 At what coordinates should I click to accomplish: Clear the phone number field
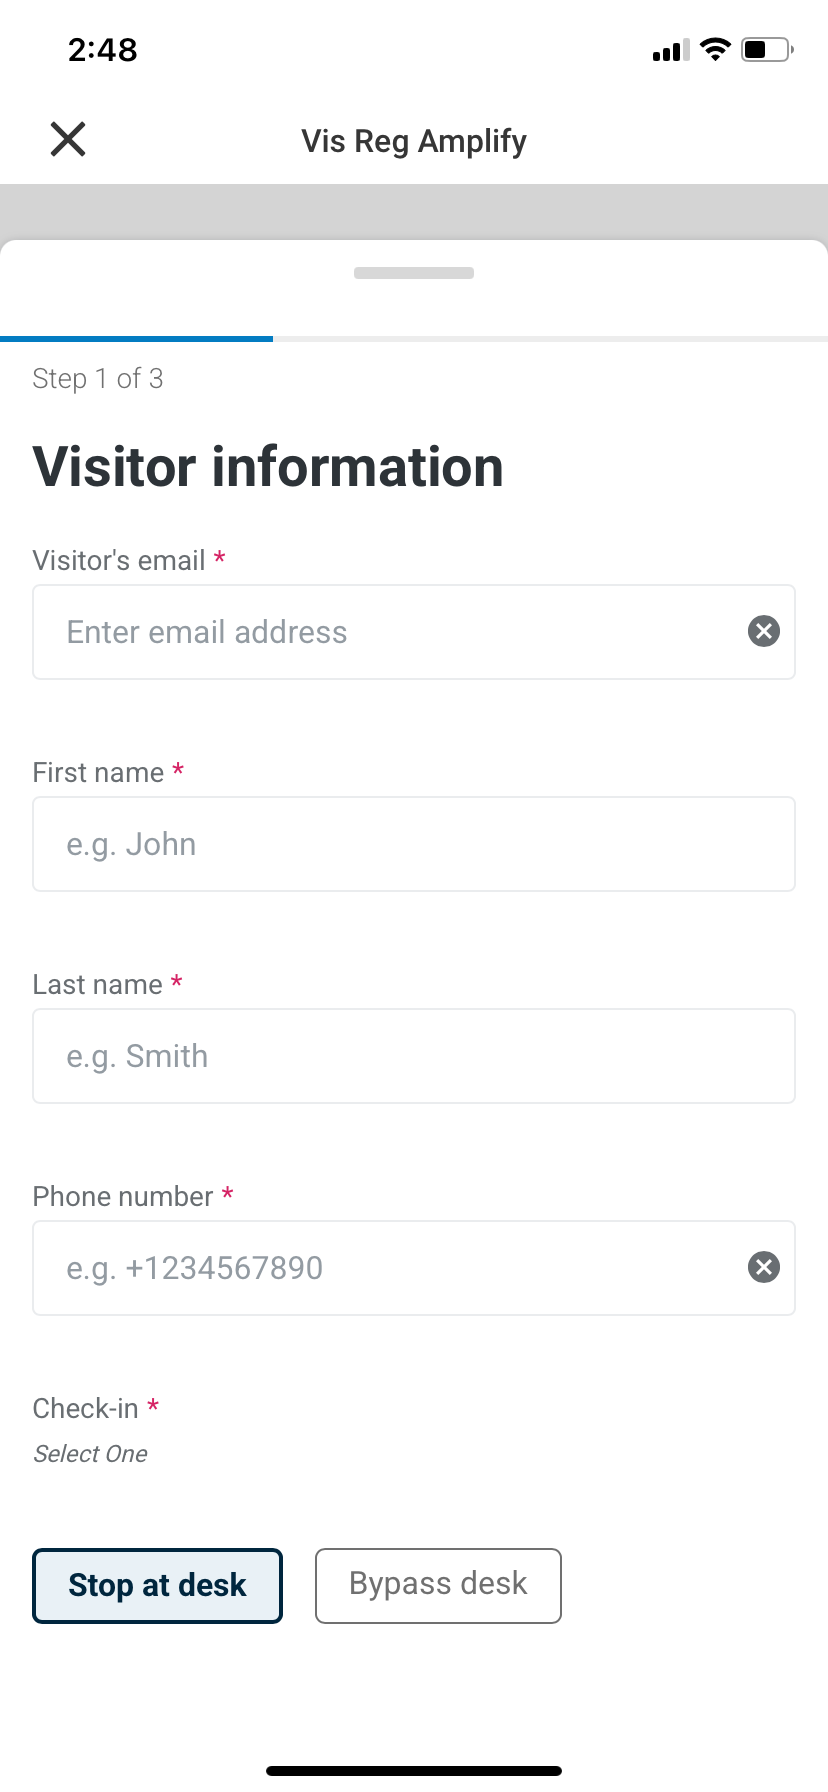(x=764, y=1267)
